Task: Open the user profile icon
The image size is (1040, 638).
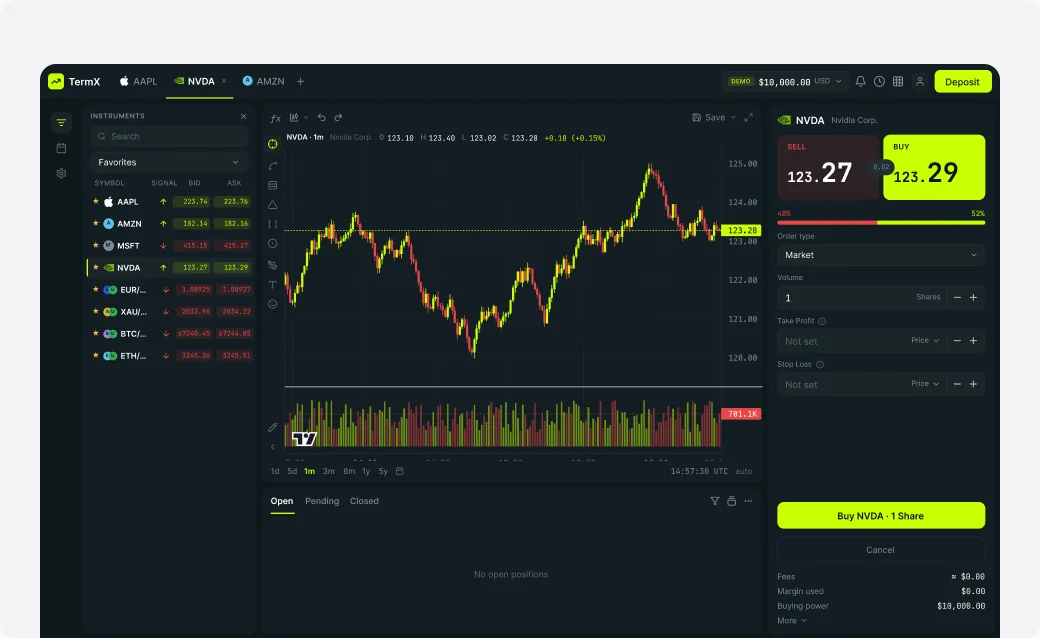Action: [x=919, y=82]
